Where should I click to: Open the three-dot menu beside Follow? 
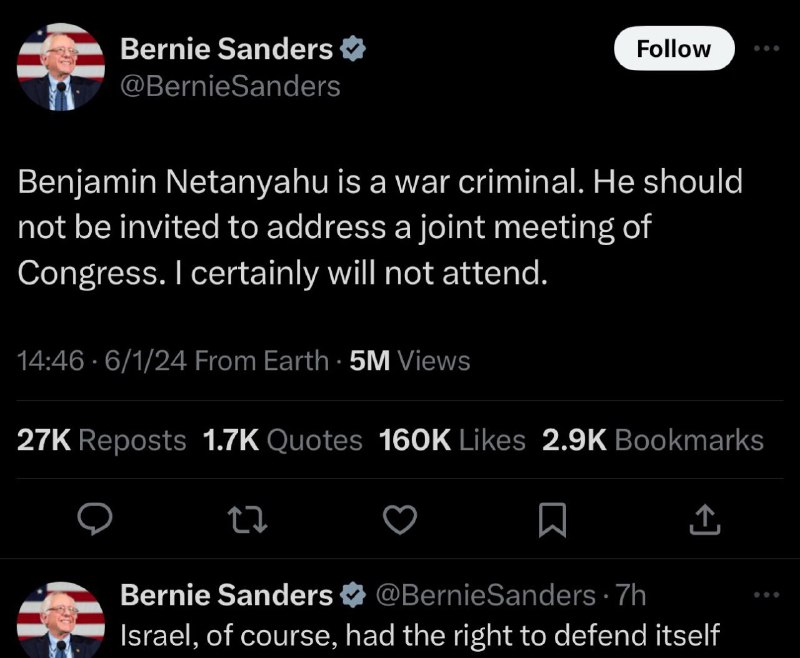767,47
